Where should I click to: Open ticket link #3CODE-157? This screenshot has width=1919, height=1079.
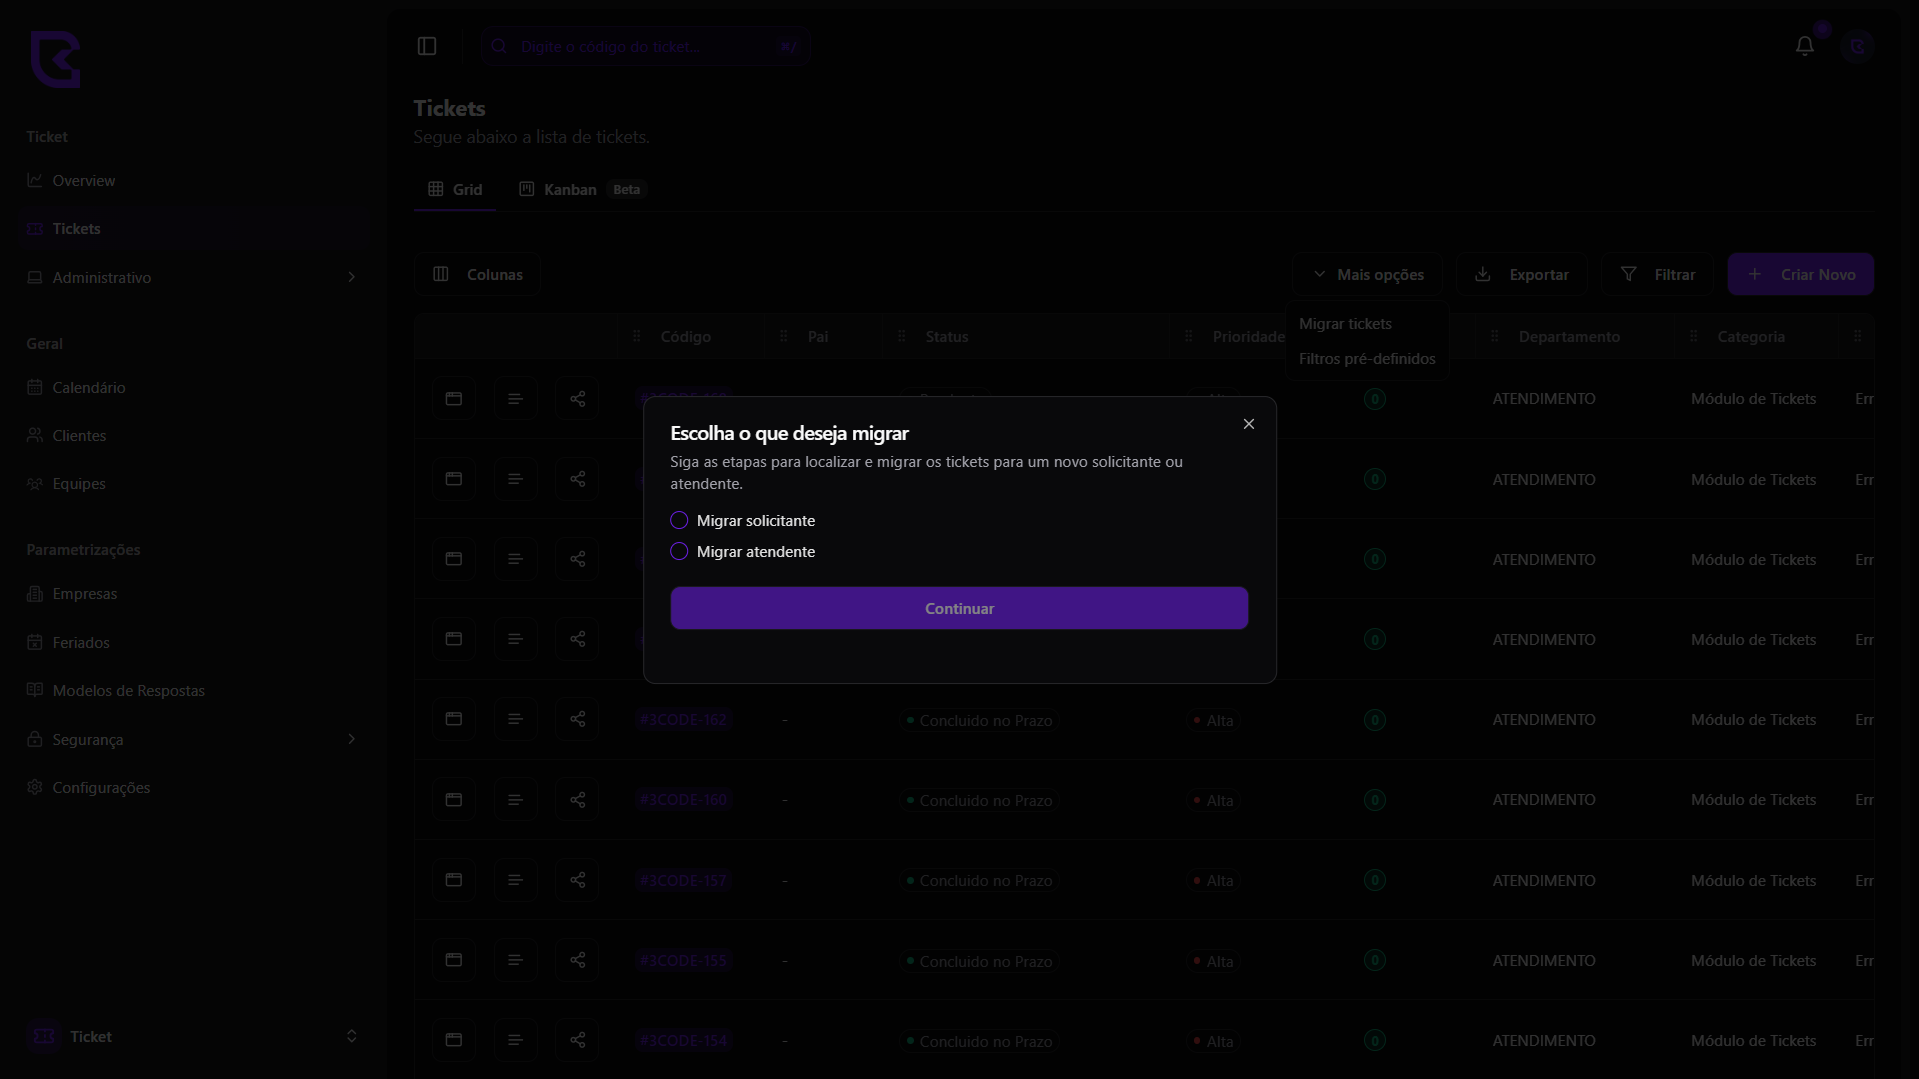point(683,881)
